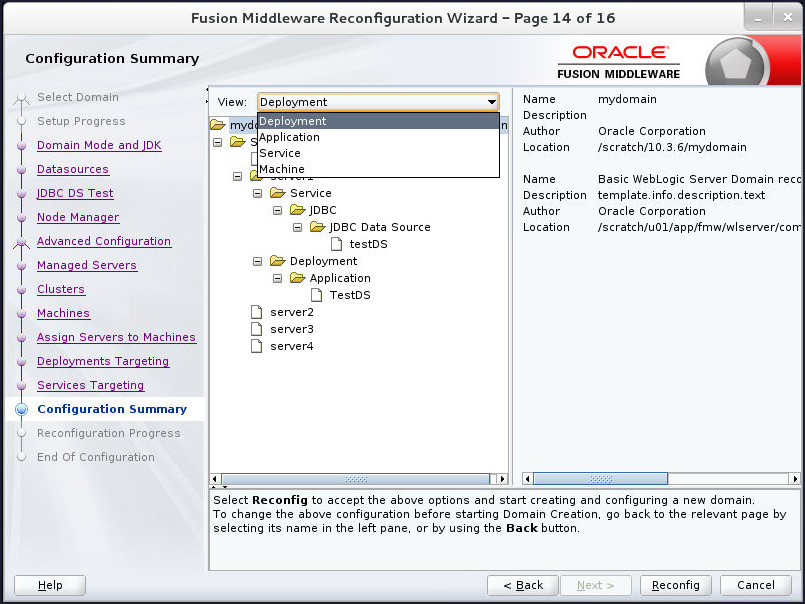805x604 pixels.
Task: Collapse the JDBC tree node
Action: pos(277,210)
